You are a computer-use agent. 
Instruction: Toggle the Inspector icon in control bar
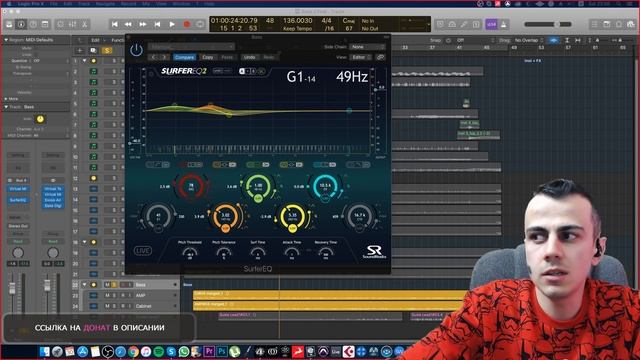[x=21, y=24]
